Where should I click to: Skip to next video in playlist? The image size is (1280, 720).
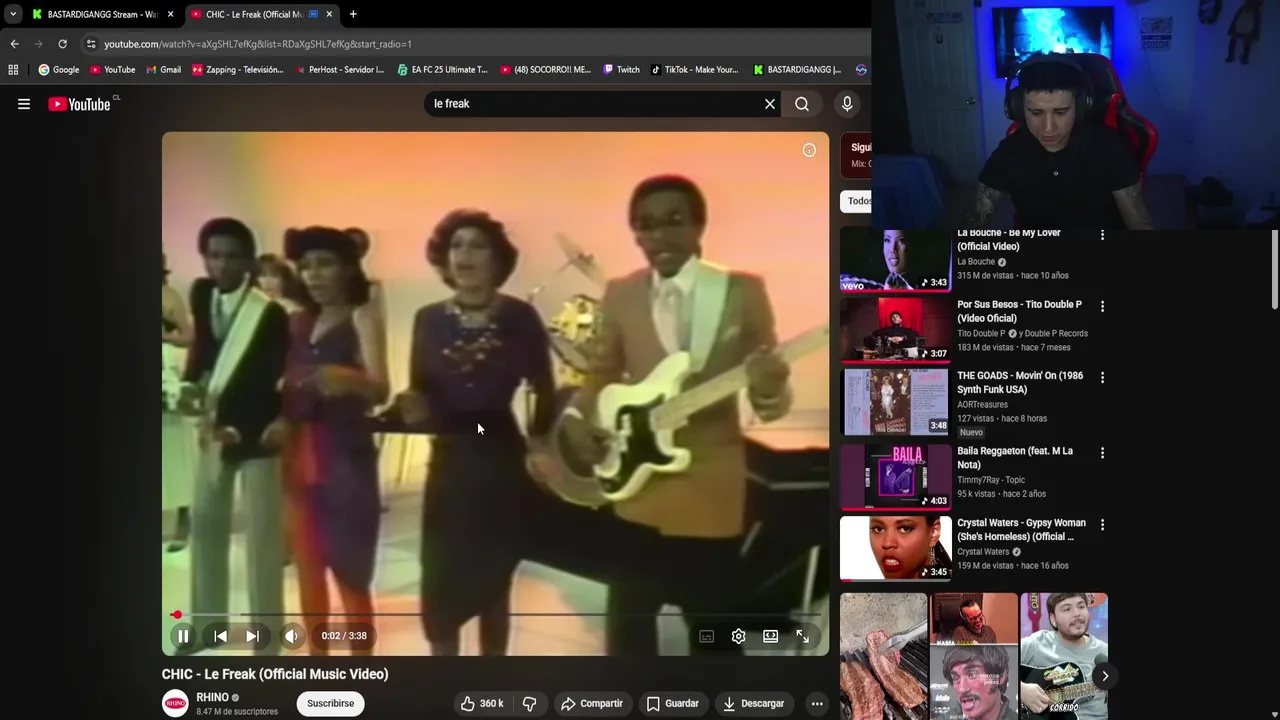click(253, 636)
